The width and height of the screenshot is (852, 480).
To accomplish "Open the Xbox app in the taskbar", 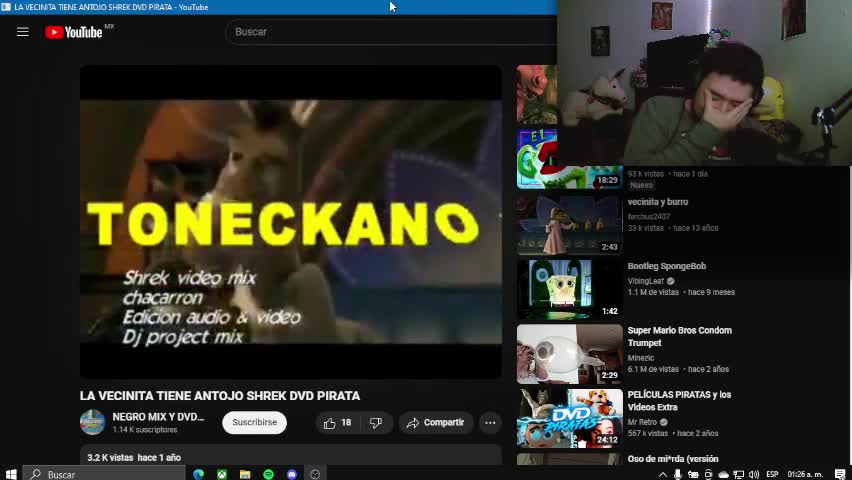I will [222, 474].
